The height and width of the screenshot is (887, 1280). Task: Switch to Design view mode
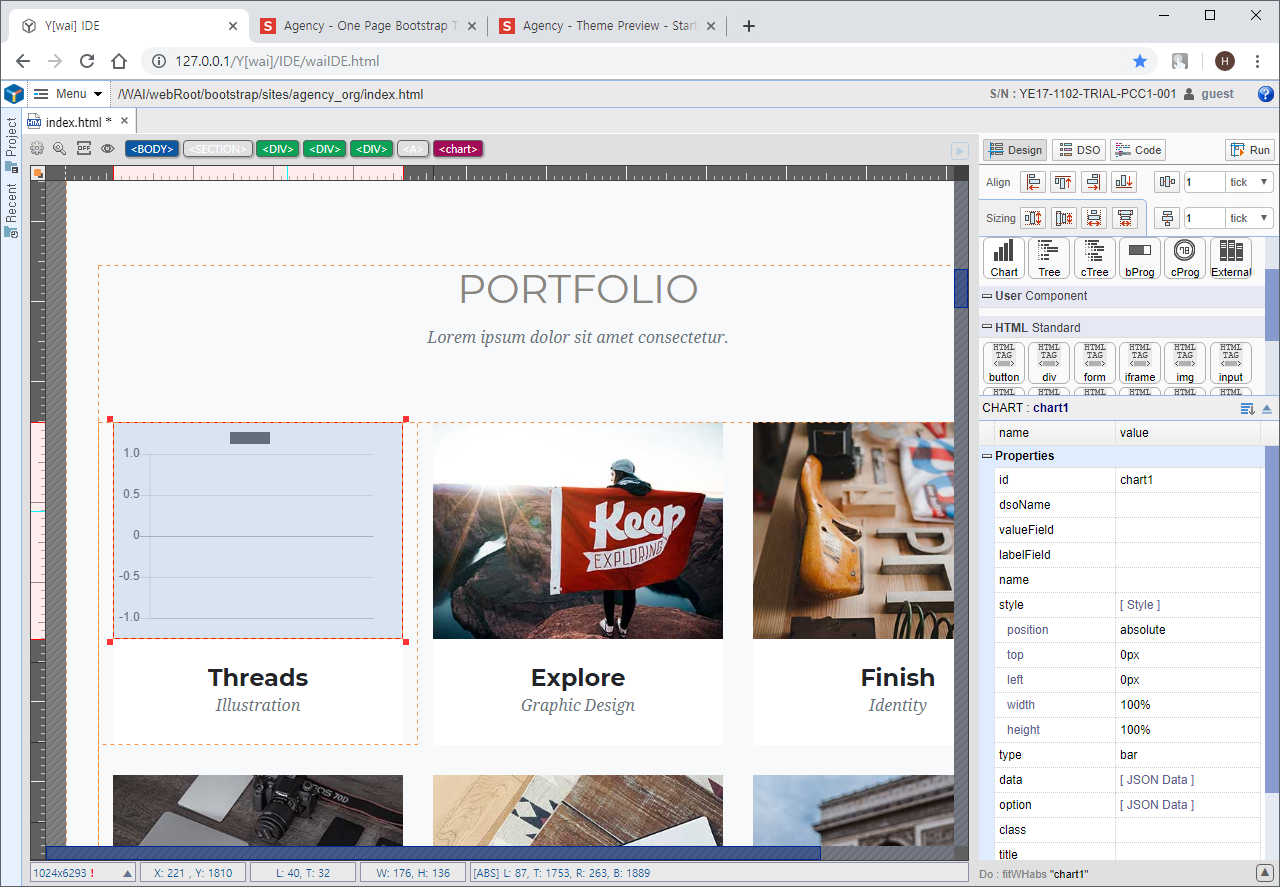click(1015, 150)
